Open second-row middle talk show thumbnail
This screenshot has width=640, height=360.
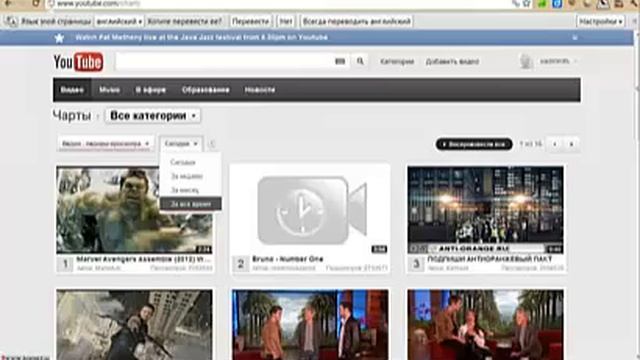click(310, 325)
